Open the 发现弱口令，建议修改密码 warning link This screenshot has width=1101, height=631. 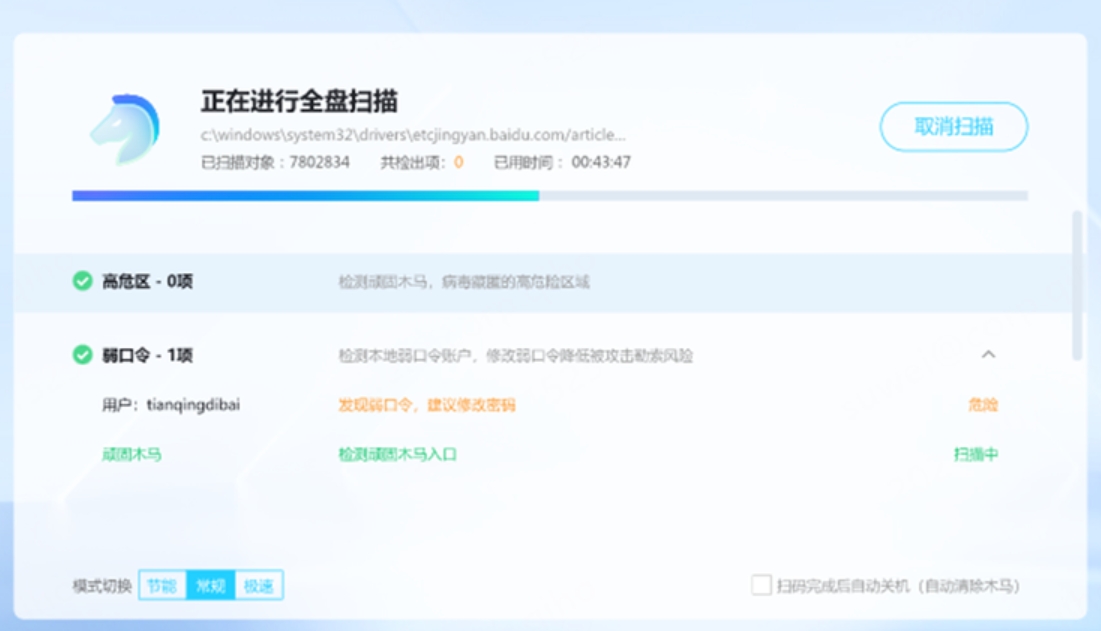(427, 405)
